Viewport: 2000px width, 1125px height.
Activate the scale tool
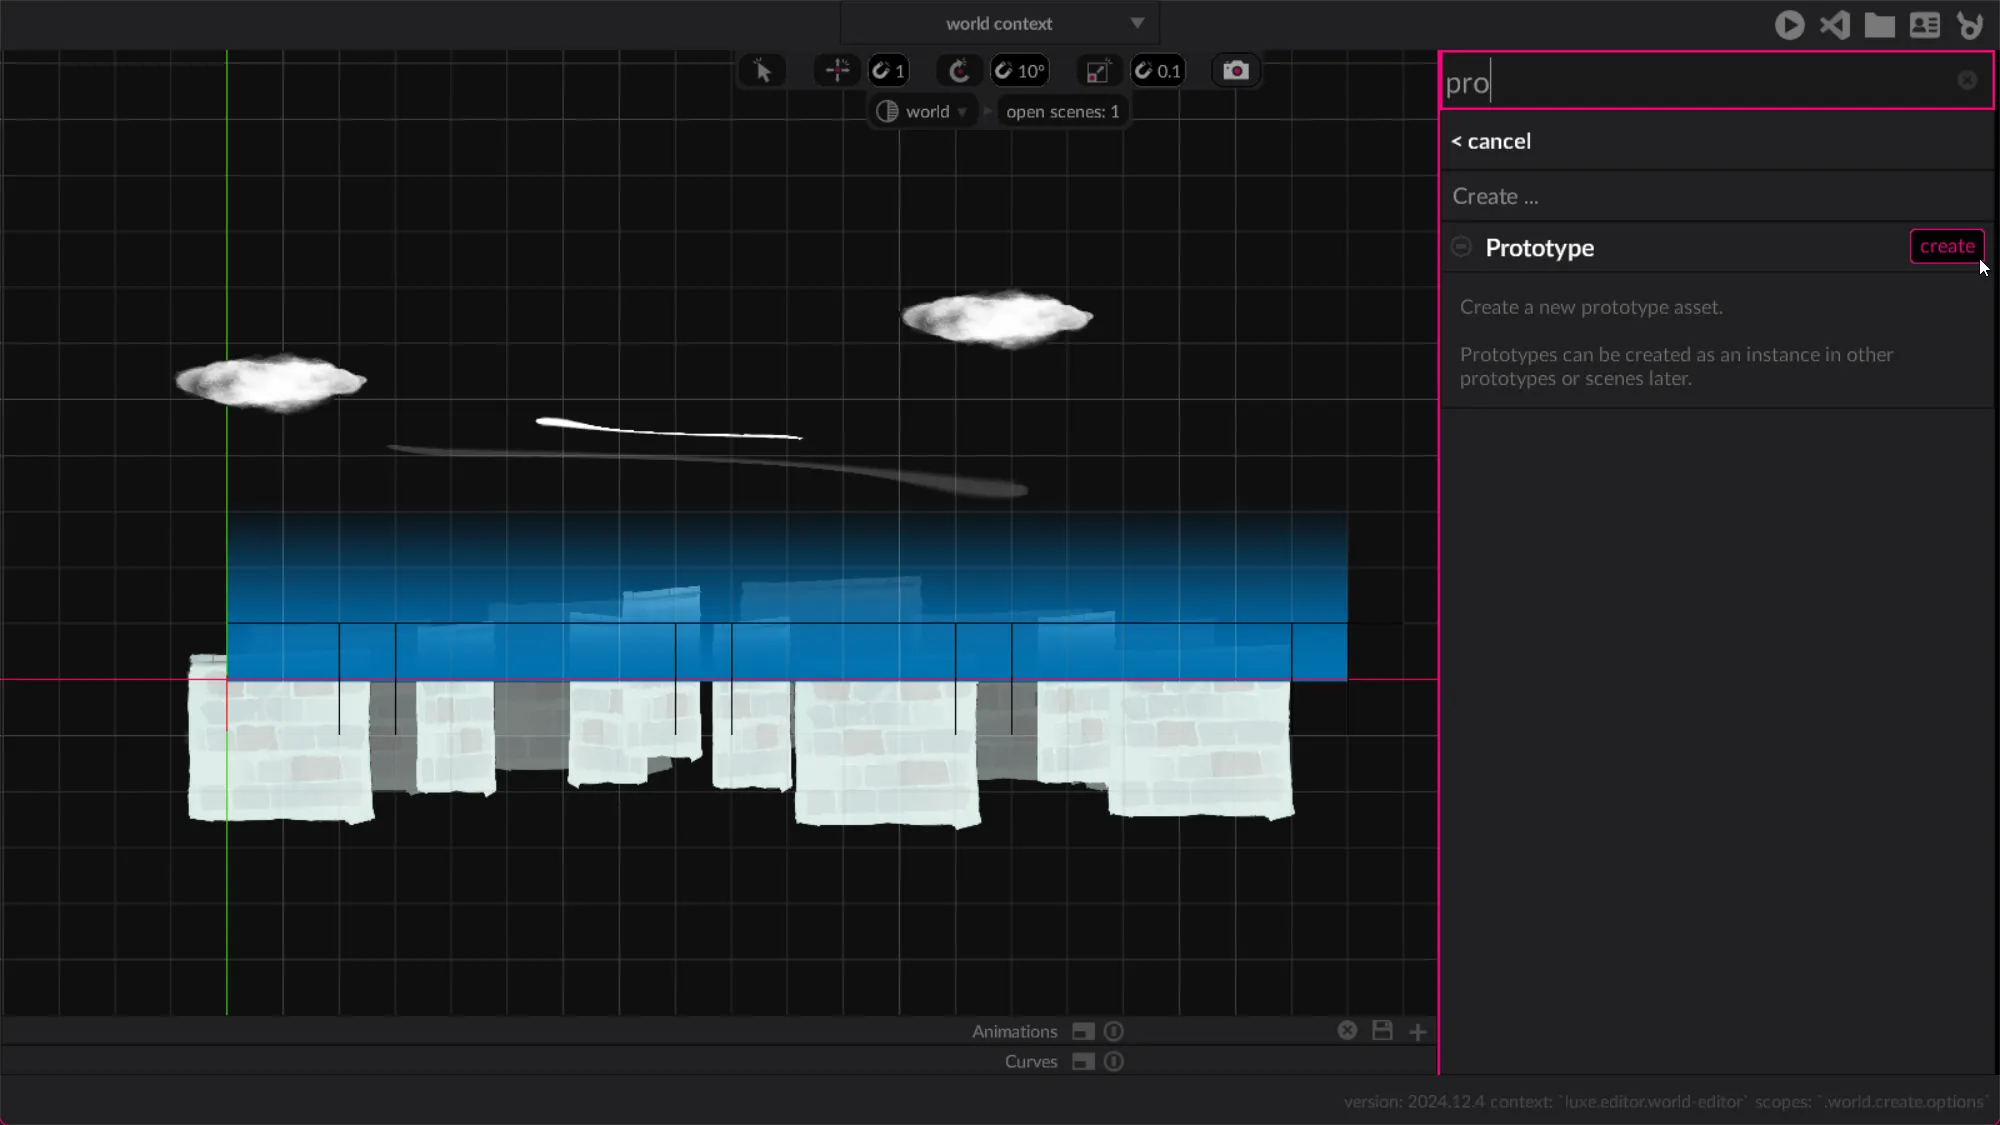[x=1097, y=71]
